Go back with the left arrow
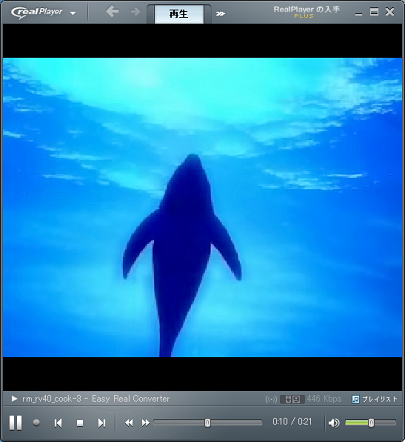Screen dimensions: 405x442 (x=112, y=12)
